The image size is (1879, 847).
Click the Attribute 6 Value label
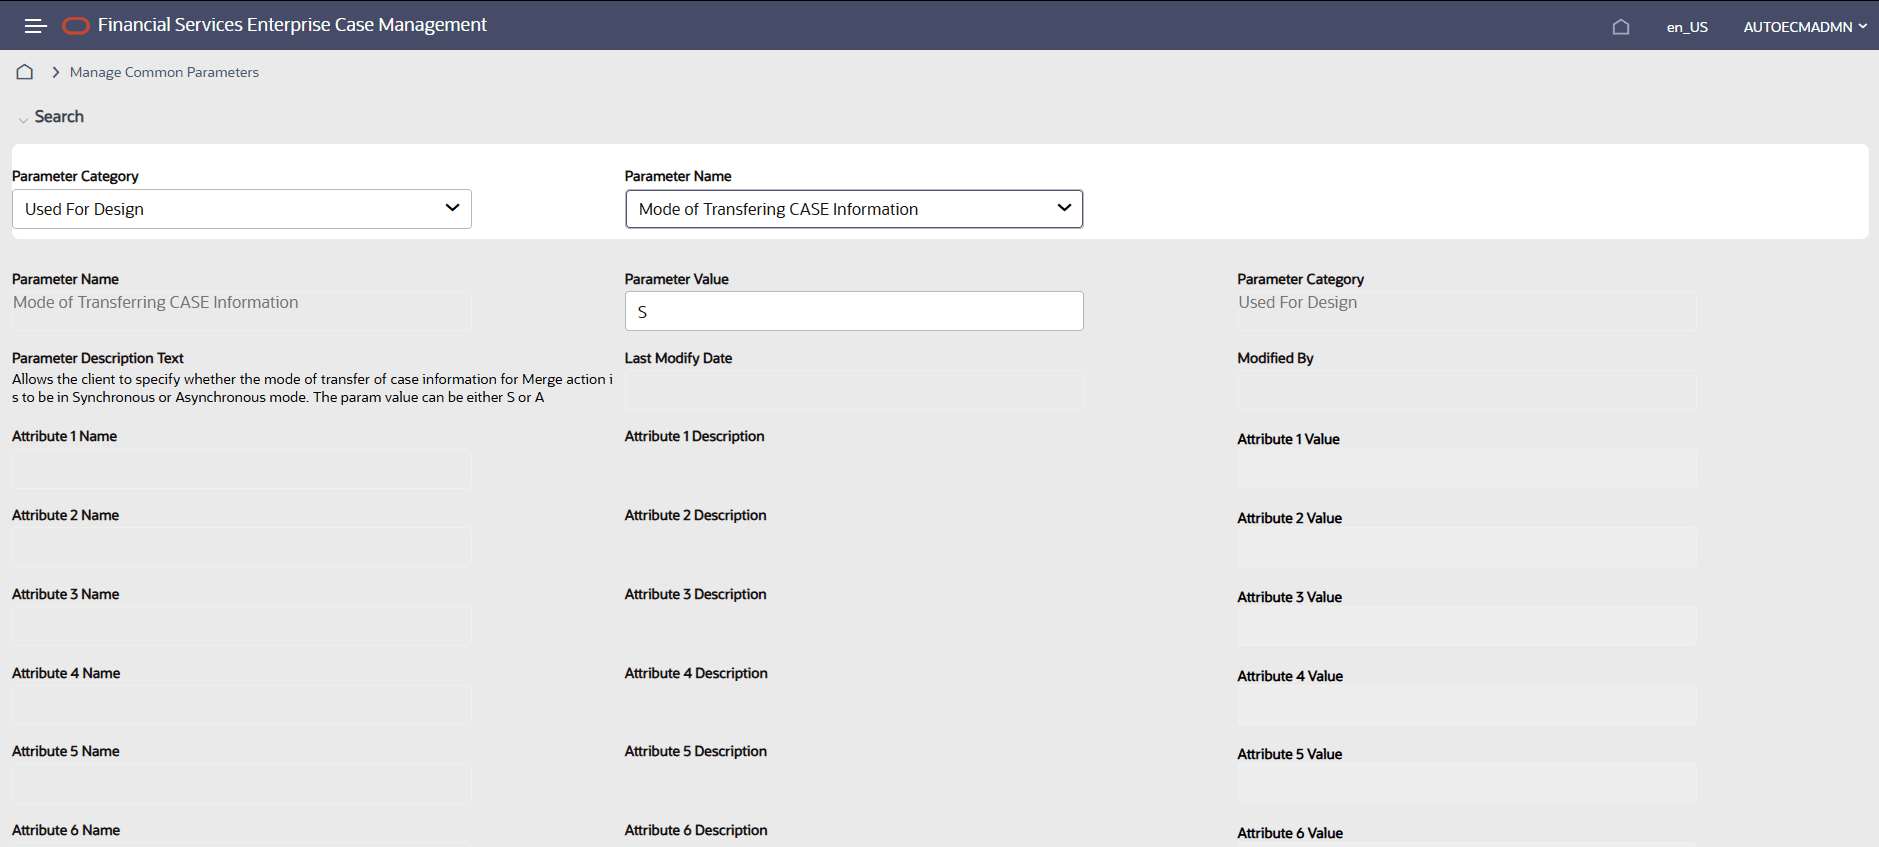tap(1290, 833)
